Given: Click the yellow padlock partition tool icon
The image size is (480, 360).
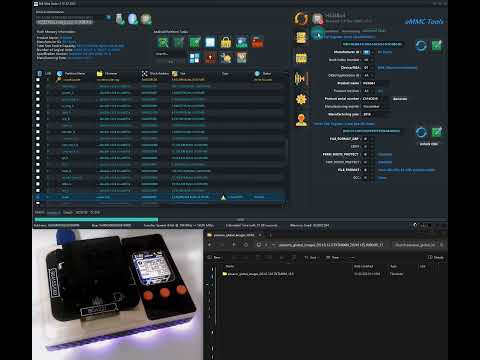Looking at the screenshot, I should pos(226,42).
